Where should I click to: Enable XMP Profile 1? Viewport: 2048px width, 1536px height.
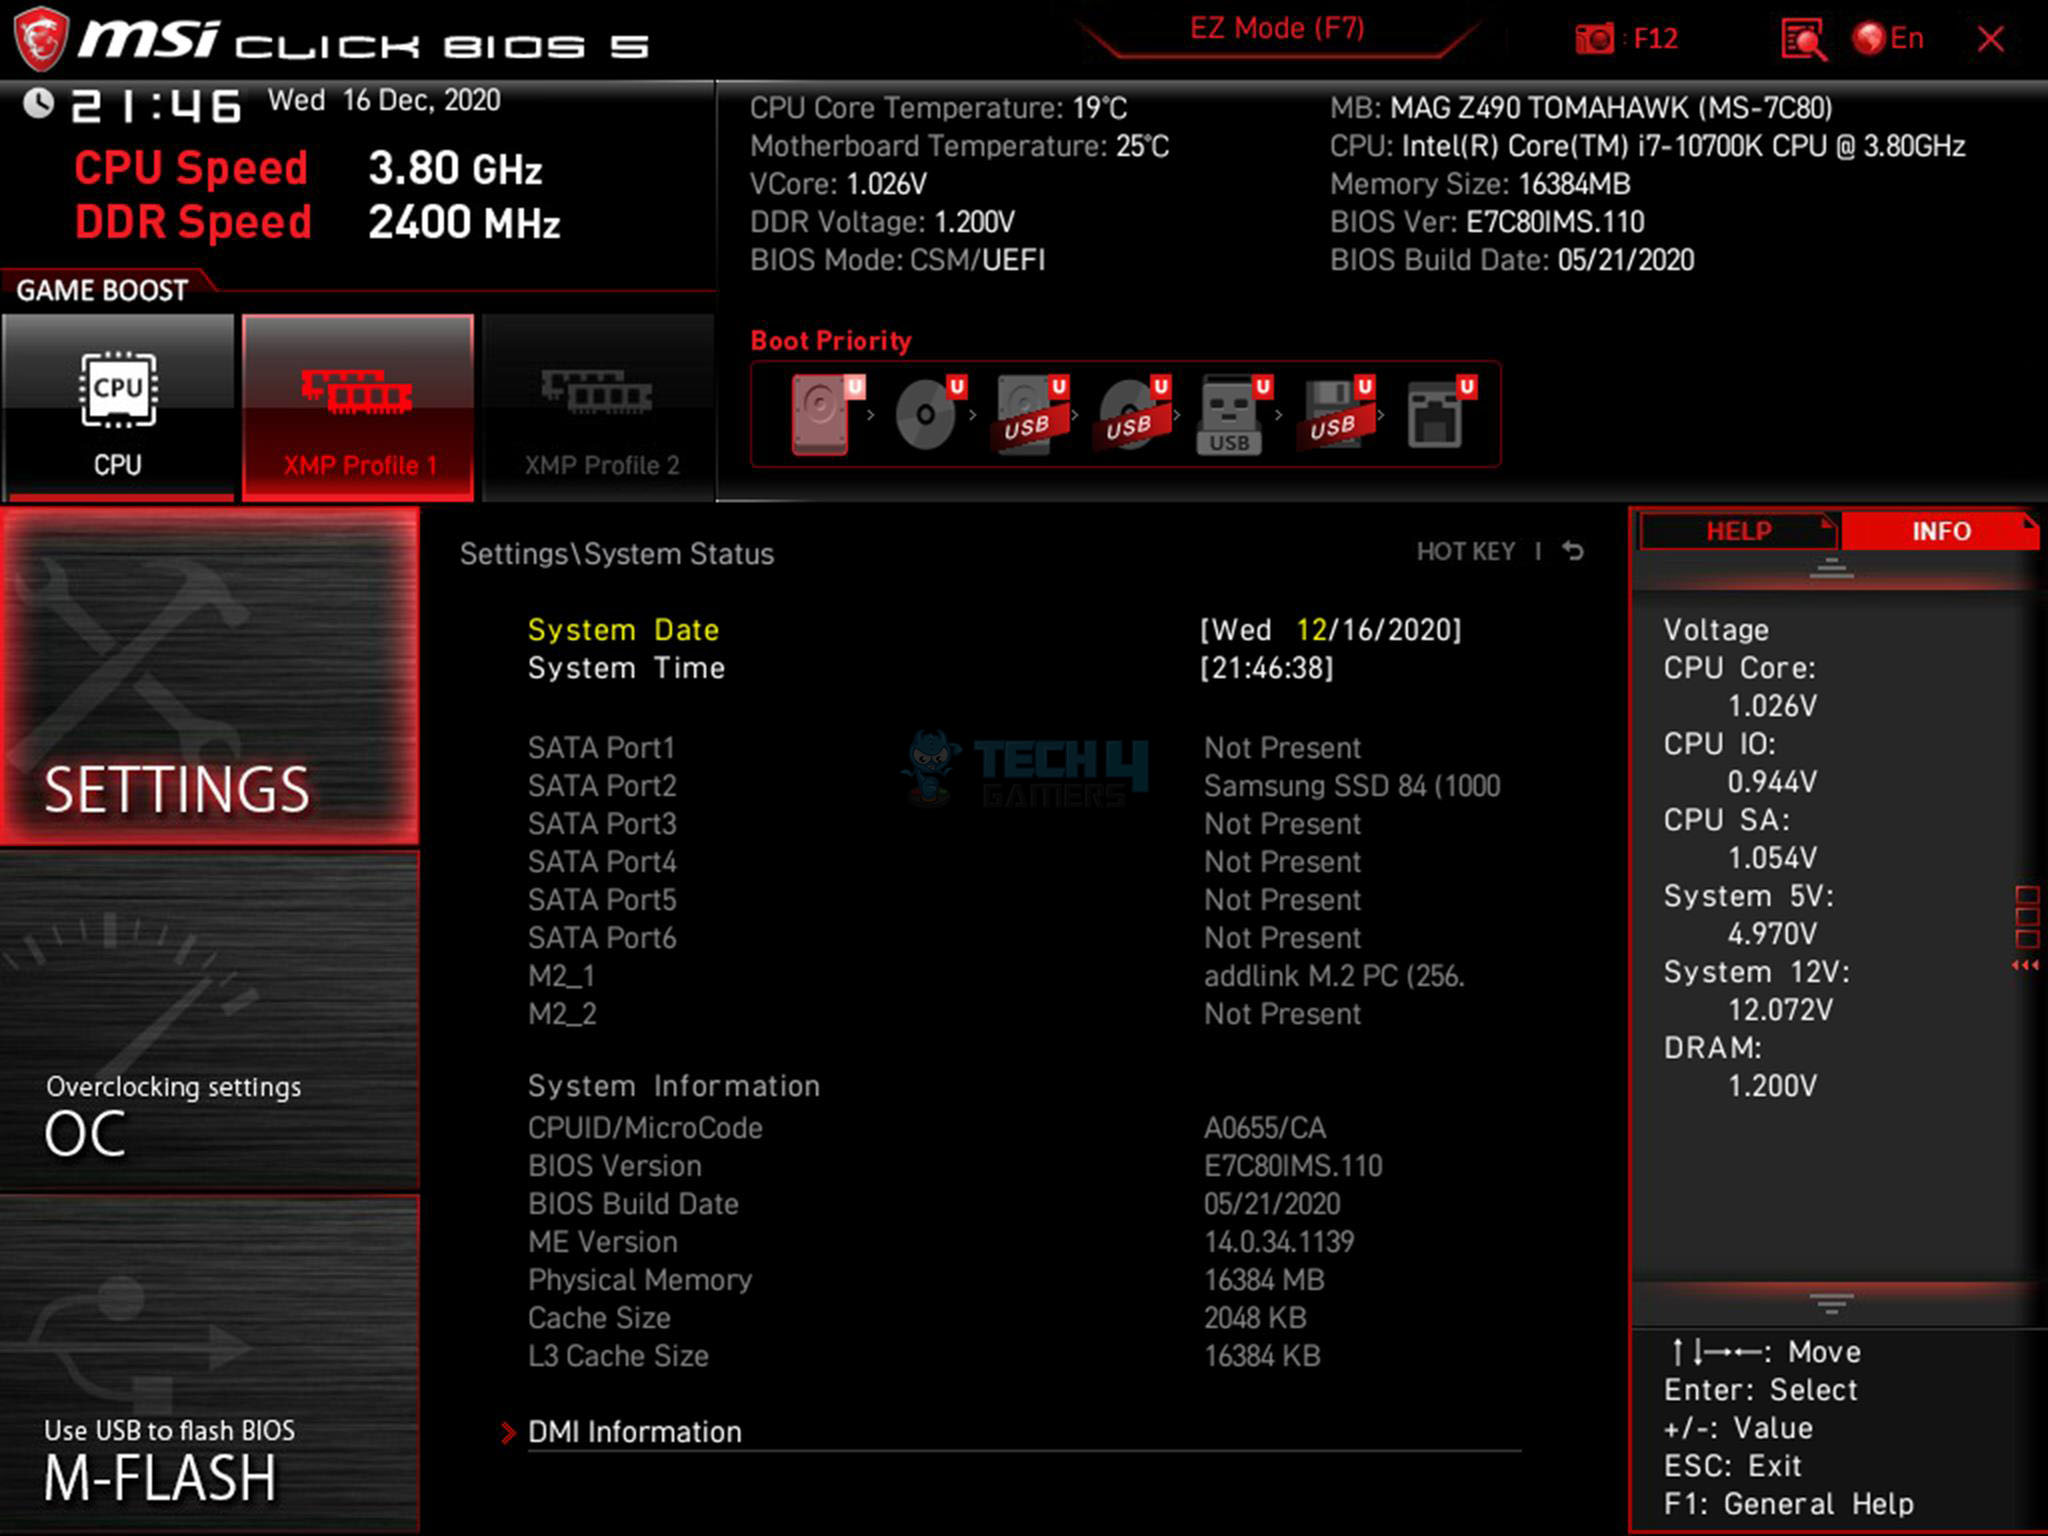point(358,407)
